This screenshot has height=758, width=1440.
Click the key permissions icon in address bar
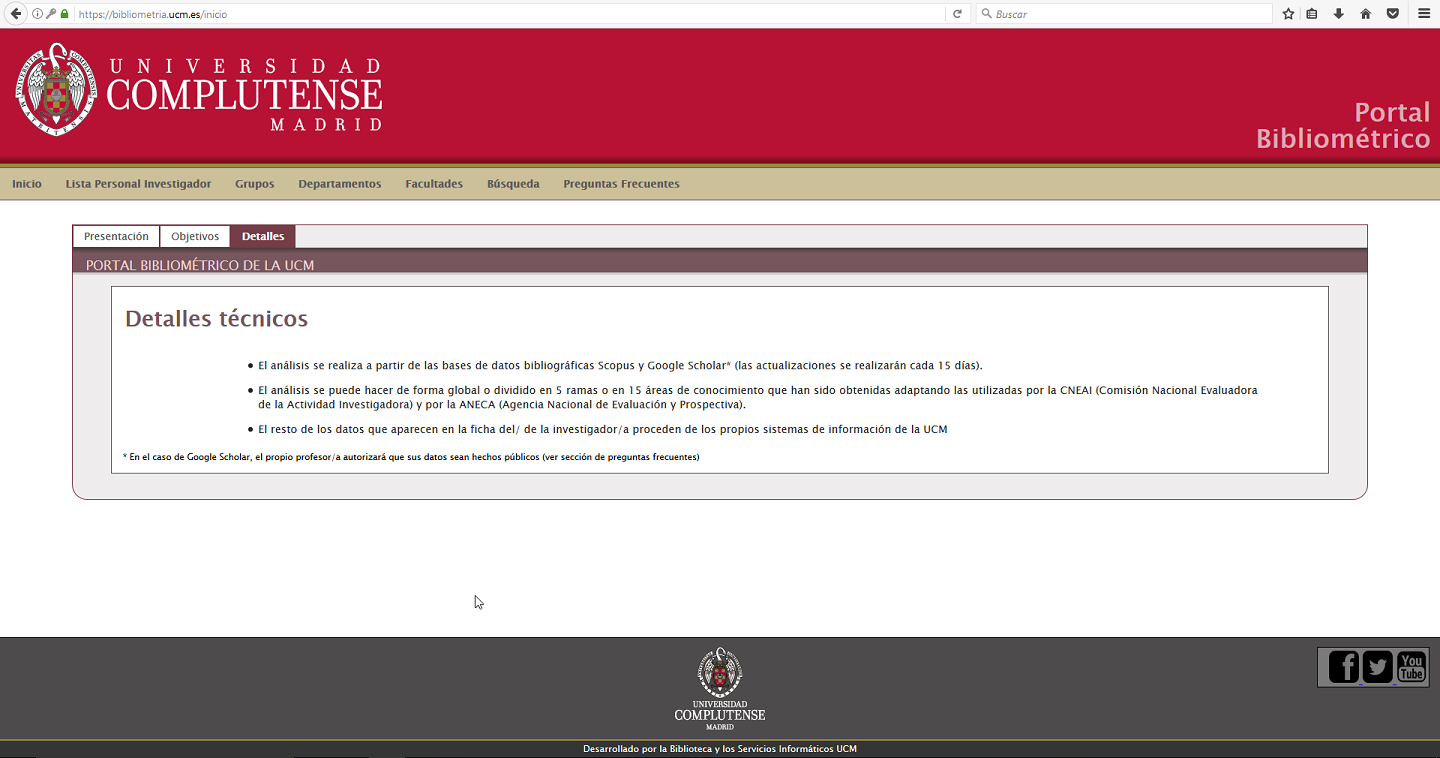51,14
